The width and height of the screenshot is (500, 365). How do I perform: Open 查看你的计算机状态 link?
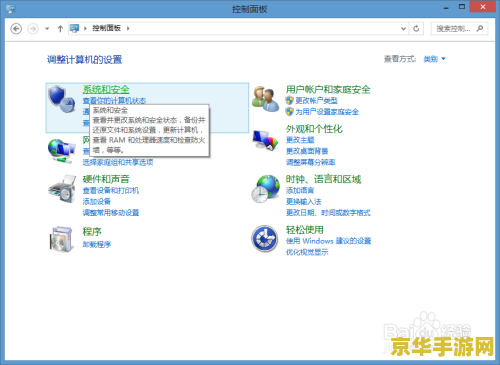(x=114, y=100)
